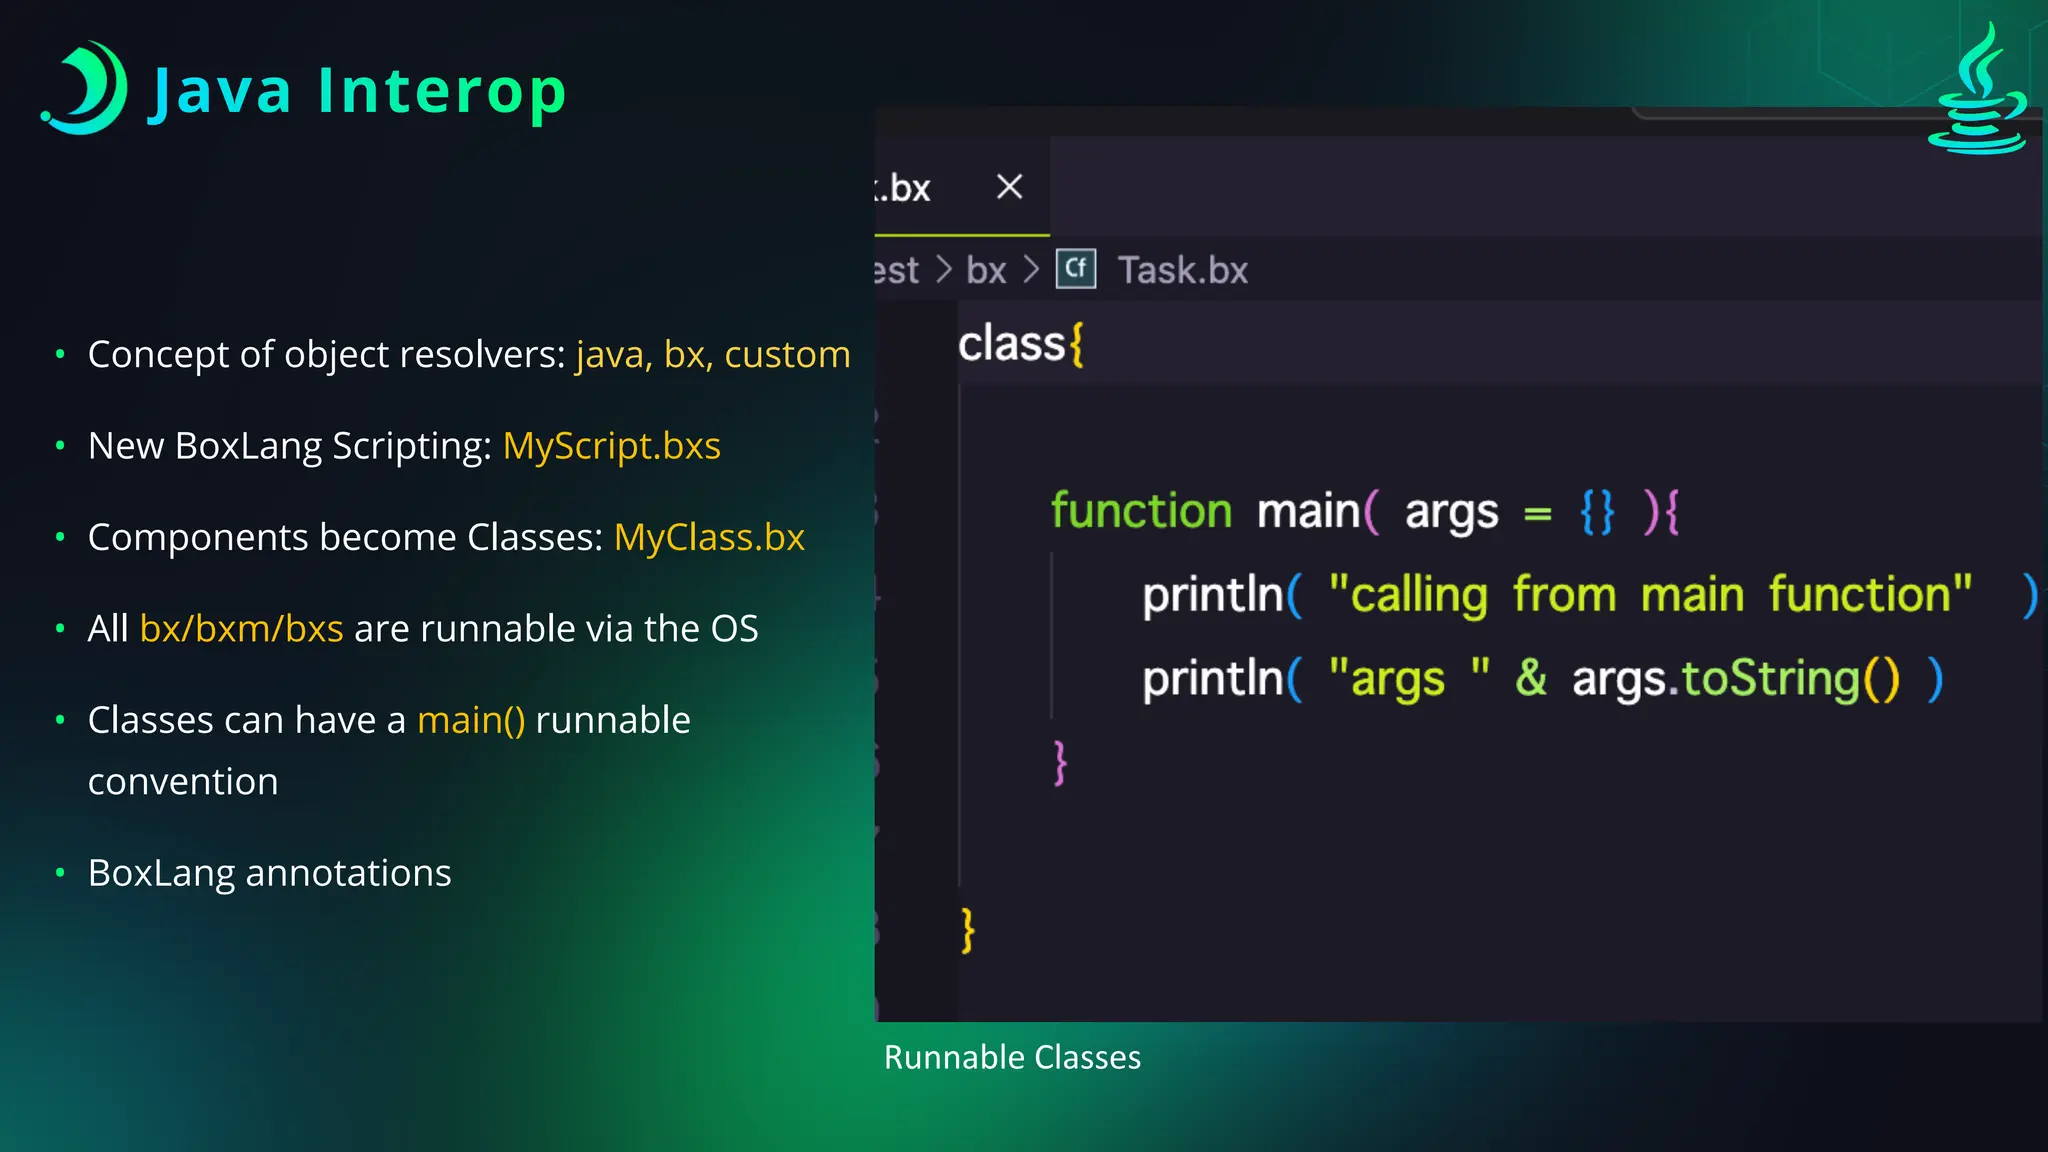
Task: Click the main() highlighted text
Action: point(471,721)
